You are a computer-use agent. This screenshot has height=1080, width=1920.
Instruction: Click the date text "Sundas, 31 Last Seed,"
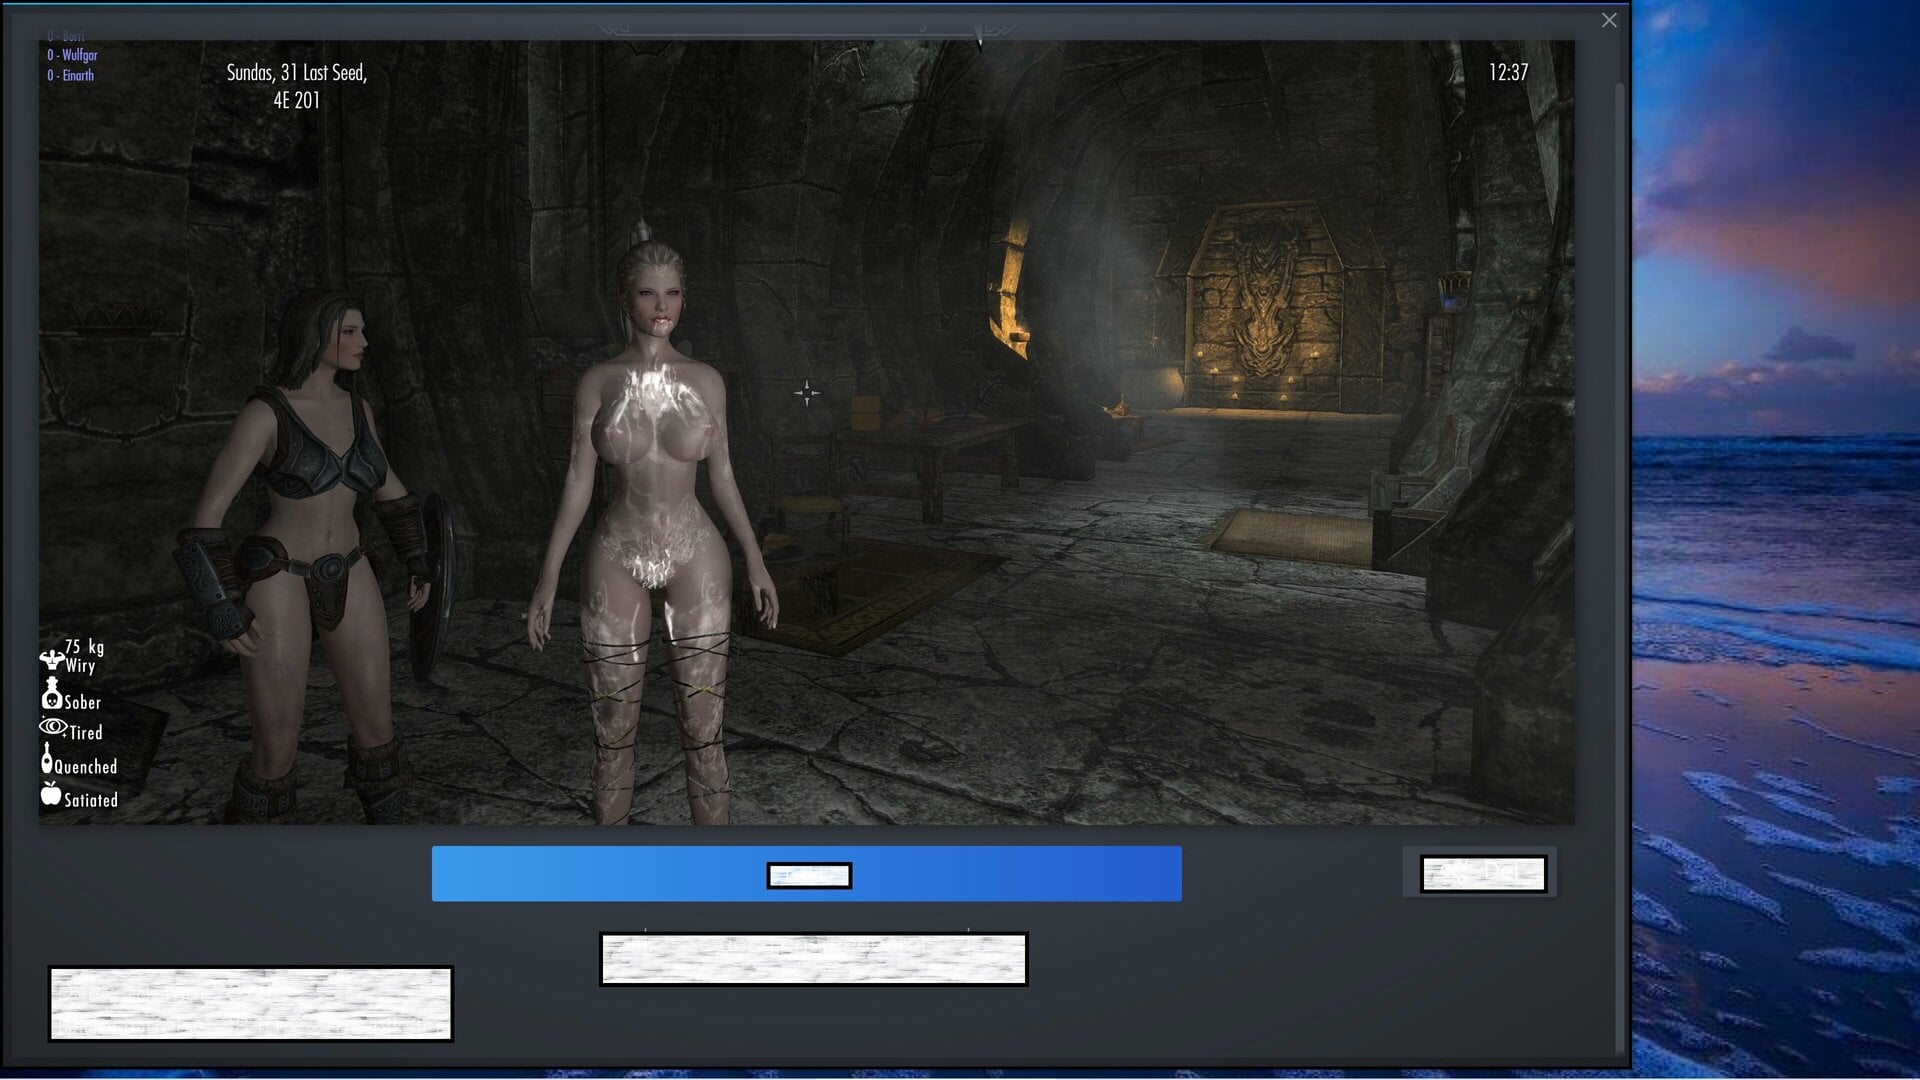point(297,73)
